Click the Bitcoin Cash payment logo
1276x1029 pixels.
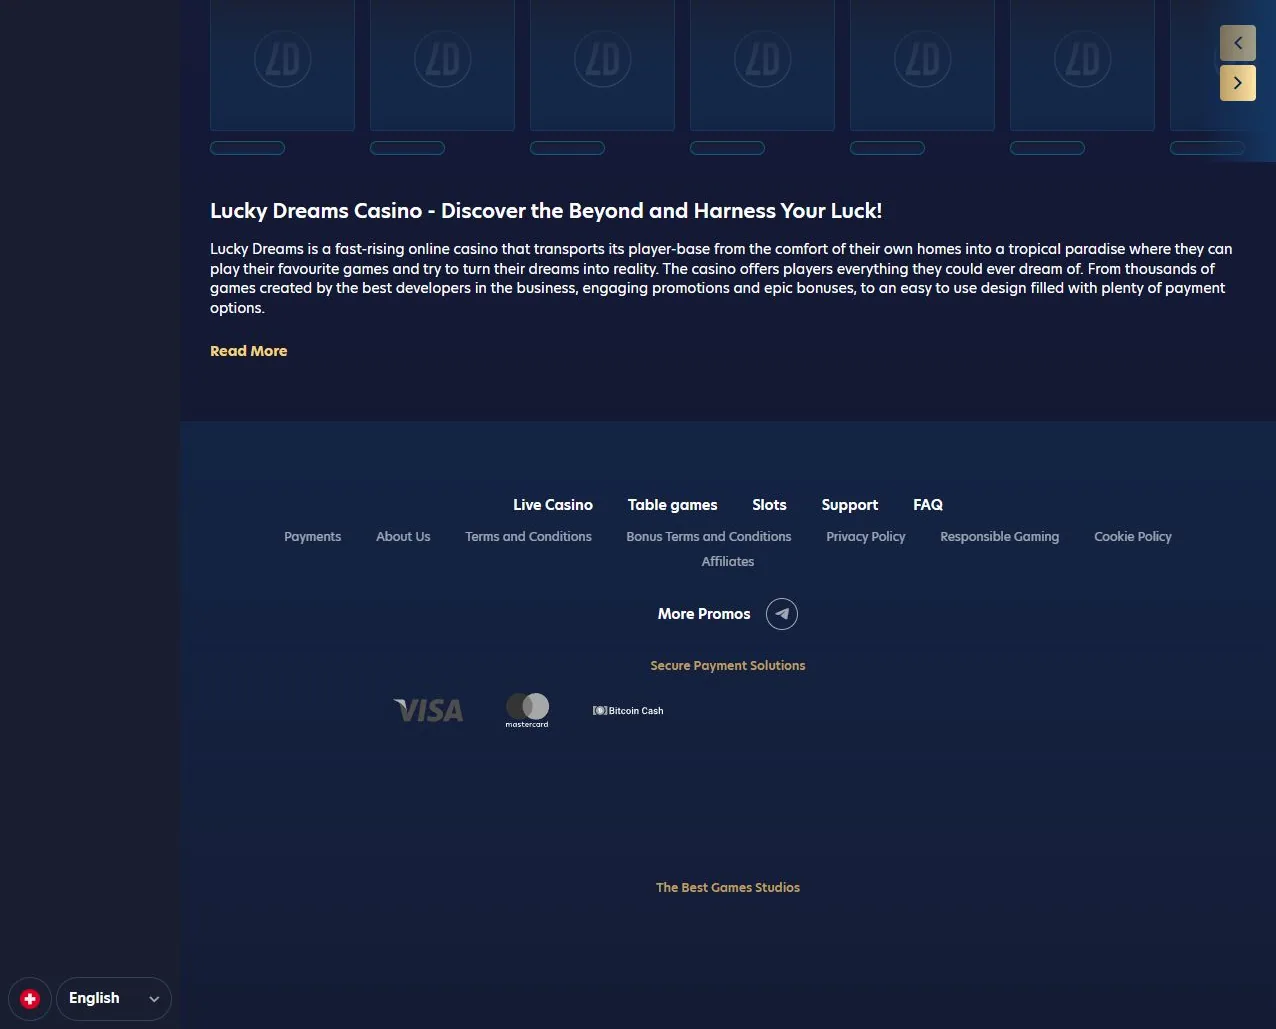click(628, 710)
